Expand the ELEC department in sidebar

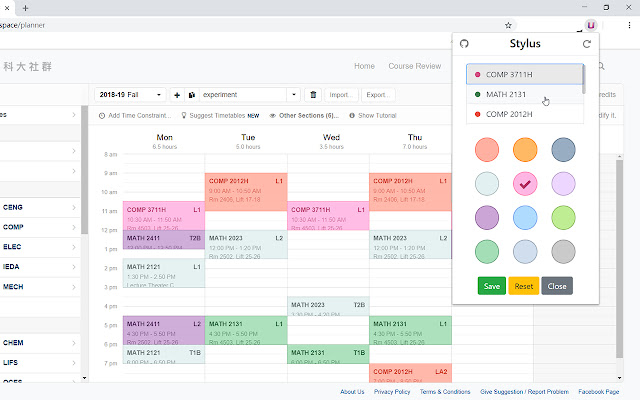39,247
